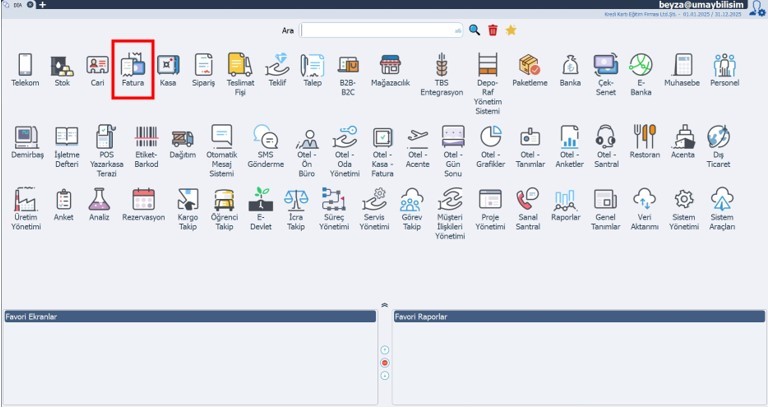Open the Çek-Senet module
768x408 pixels.
[x=605, y=68]
